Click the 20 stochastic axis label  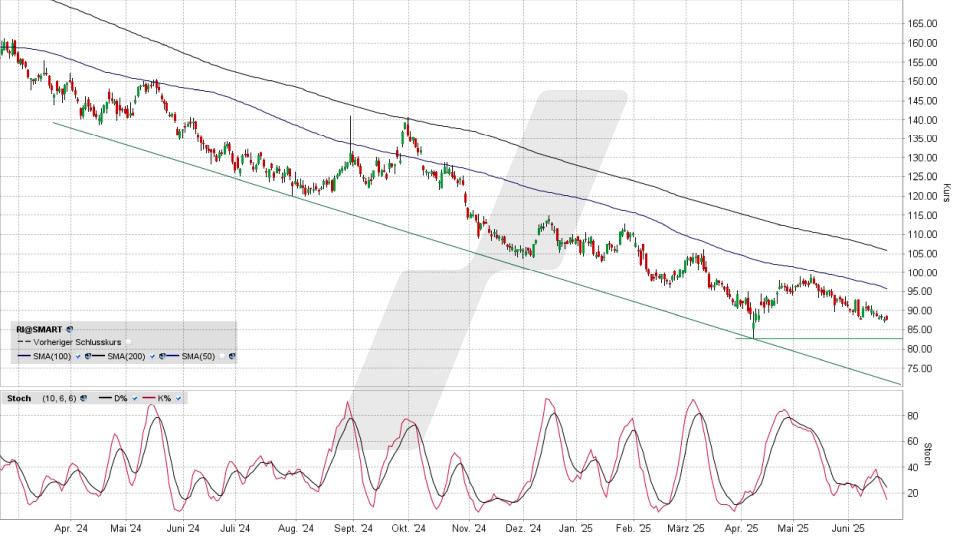[912, 493]
